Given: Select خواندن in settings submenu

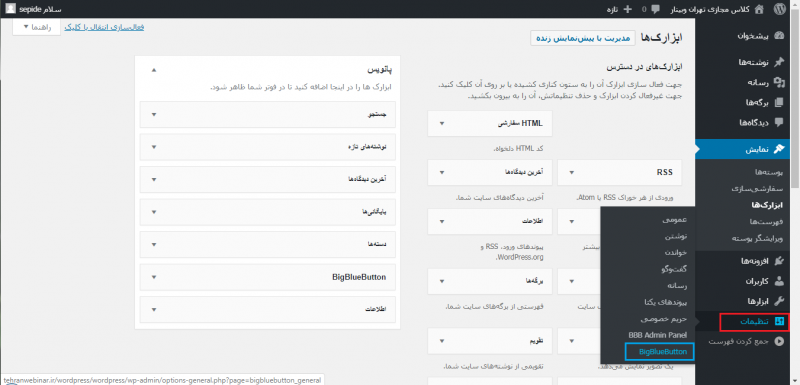Looking at the screenshot, I should point(676,253).
